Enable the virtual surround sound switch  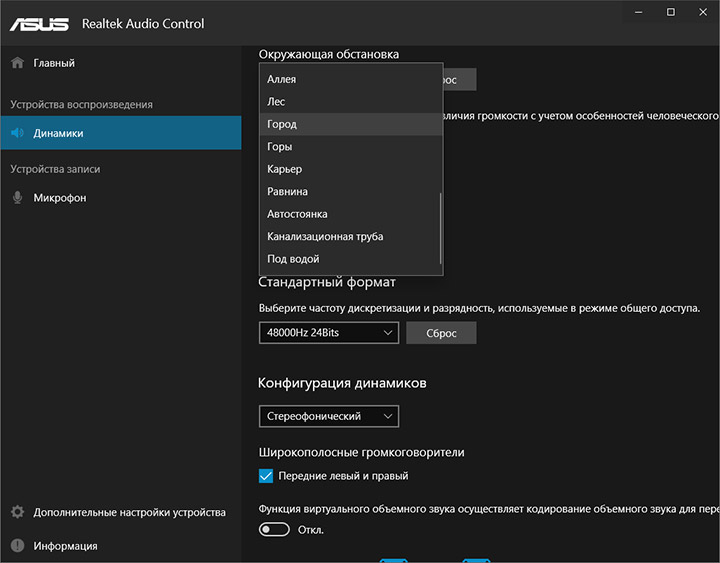274,529
